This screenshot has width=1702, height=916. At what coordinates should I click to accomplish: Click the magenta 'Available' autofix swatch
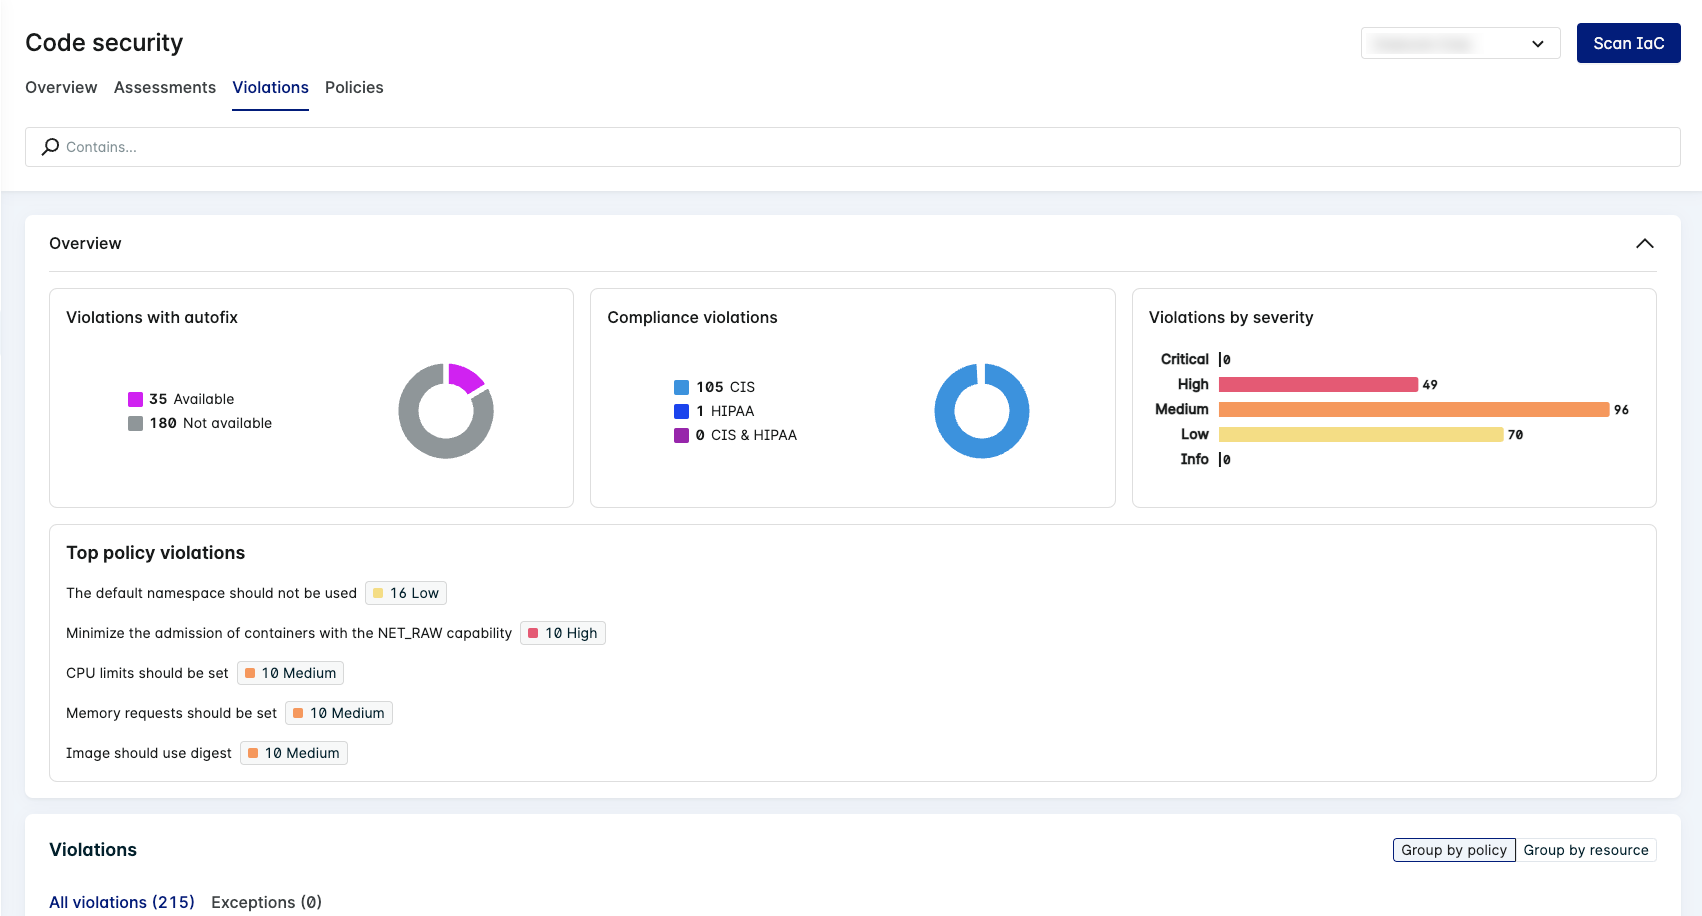tap(135, 399)
